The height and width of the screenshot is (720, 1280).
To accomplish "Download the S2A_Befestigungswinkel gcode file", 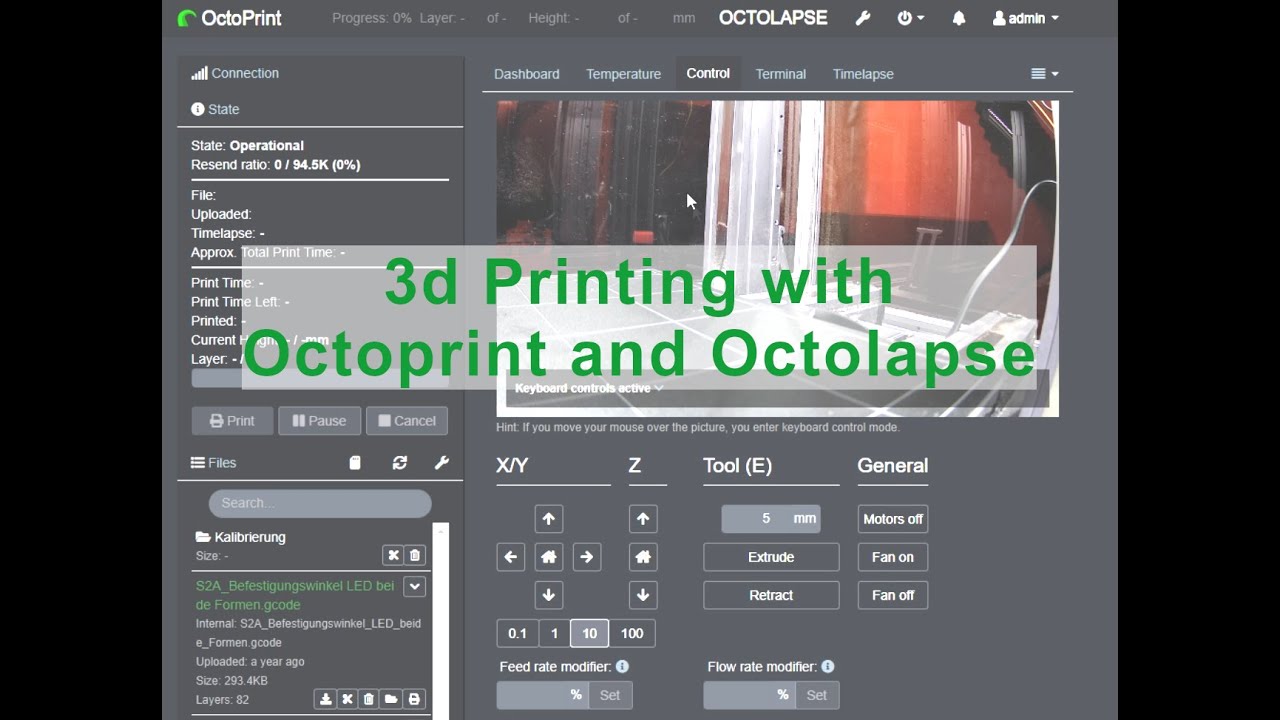I will (325, 699).
